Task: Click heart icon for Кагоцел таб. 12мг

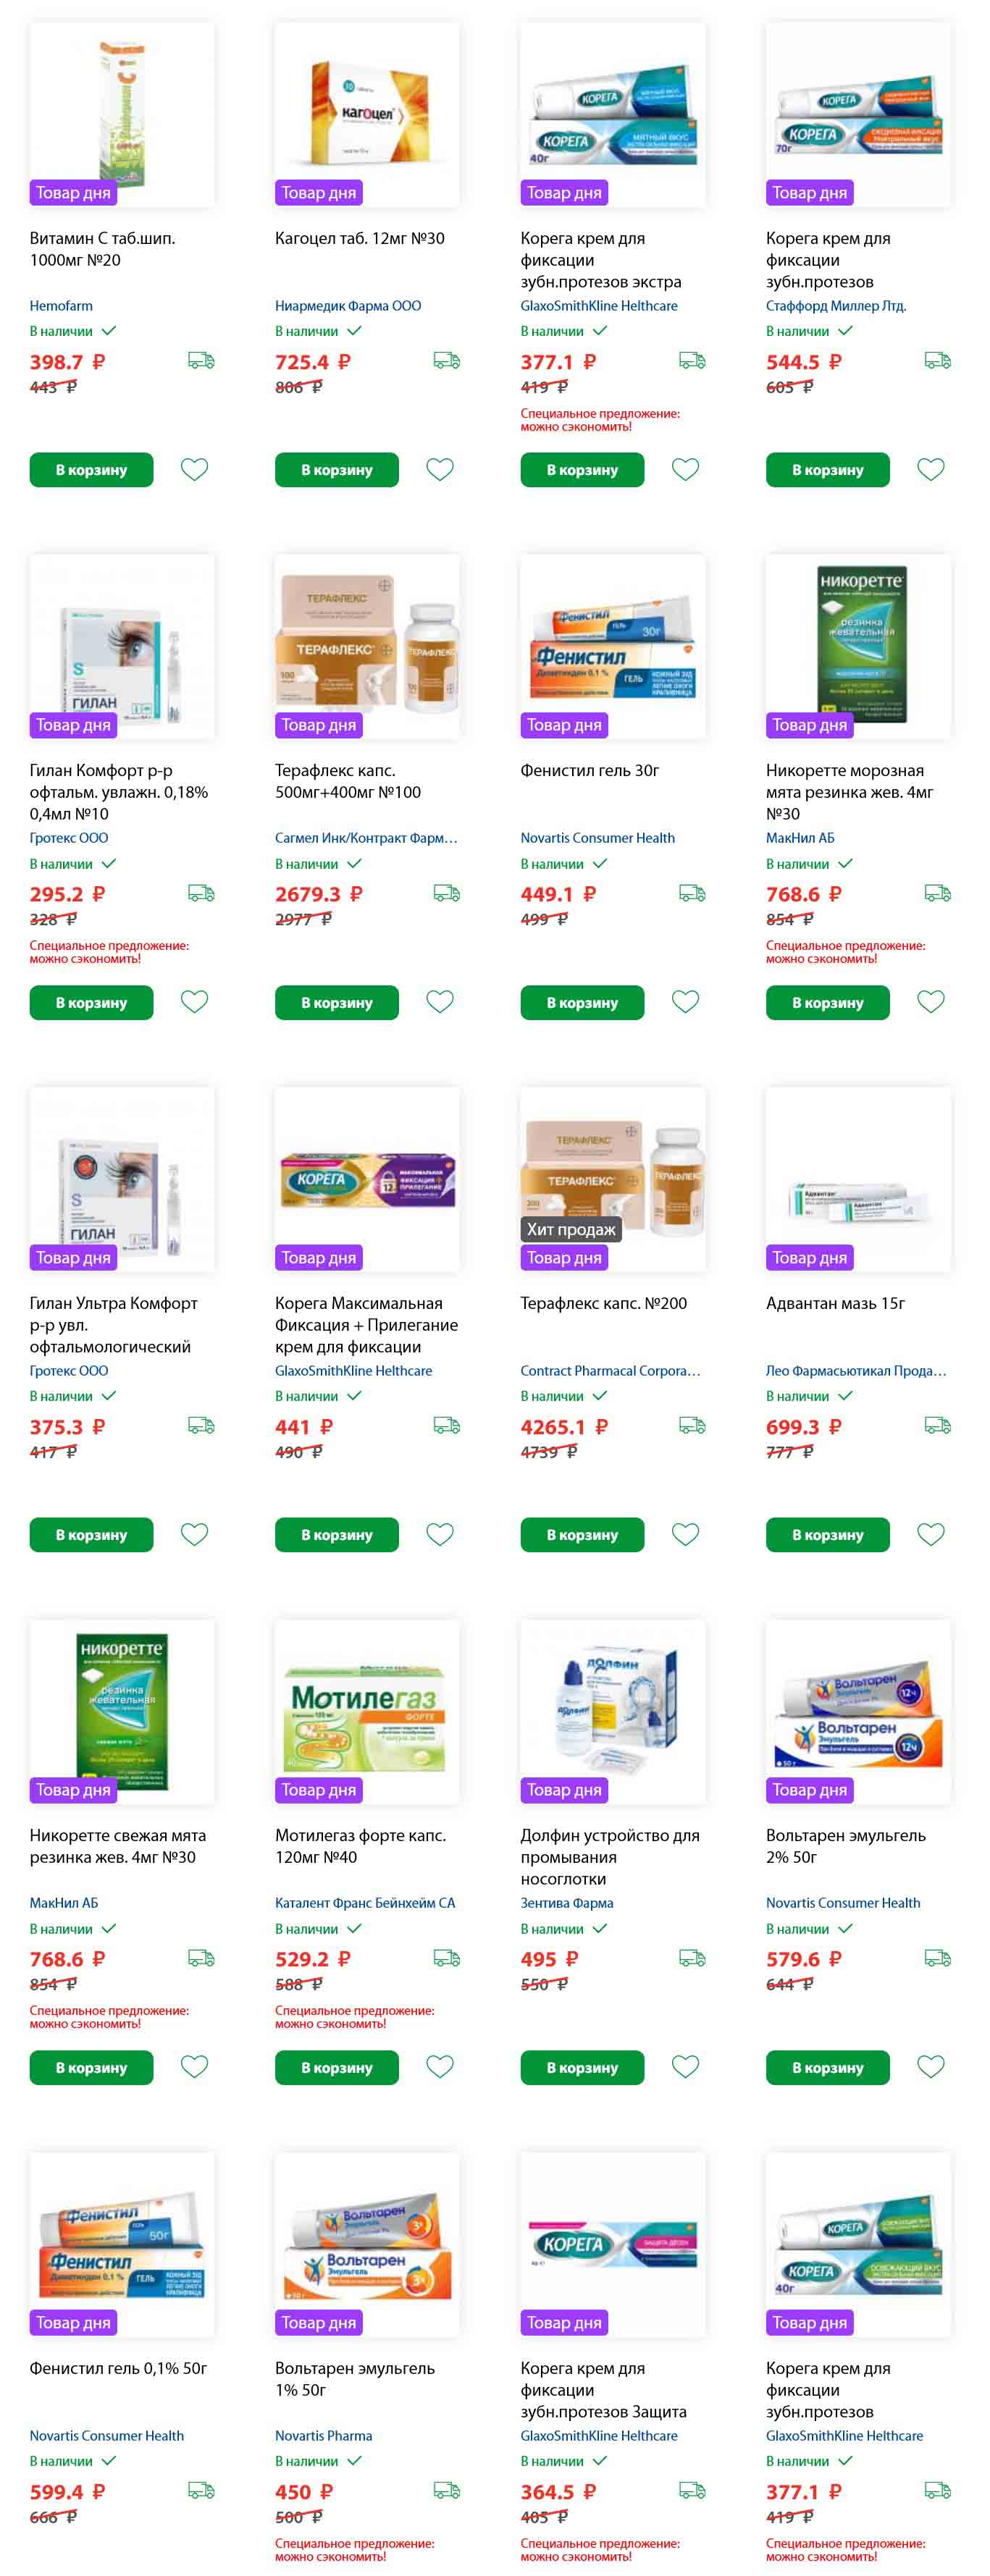Action: click(x=440, y=469)
